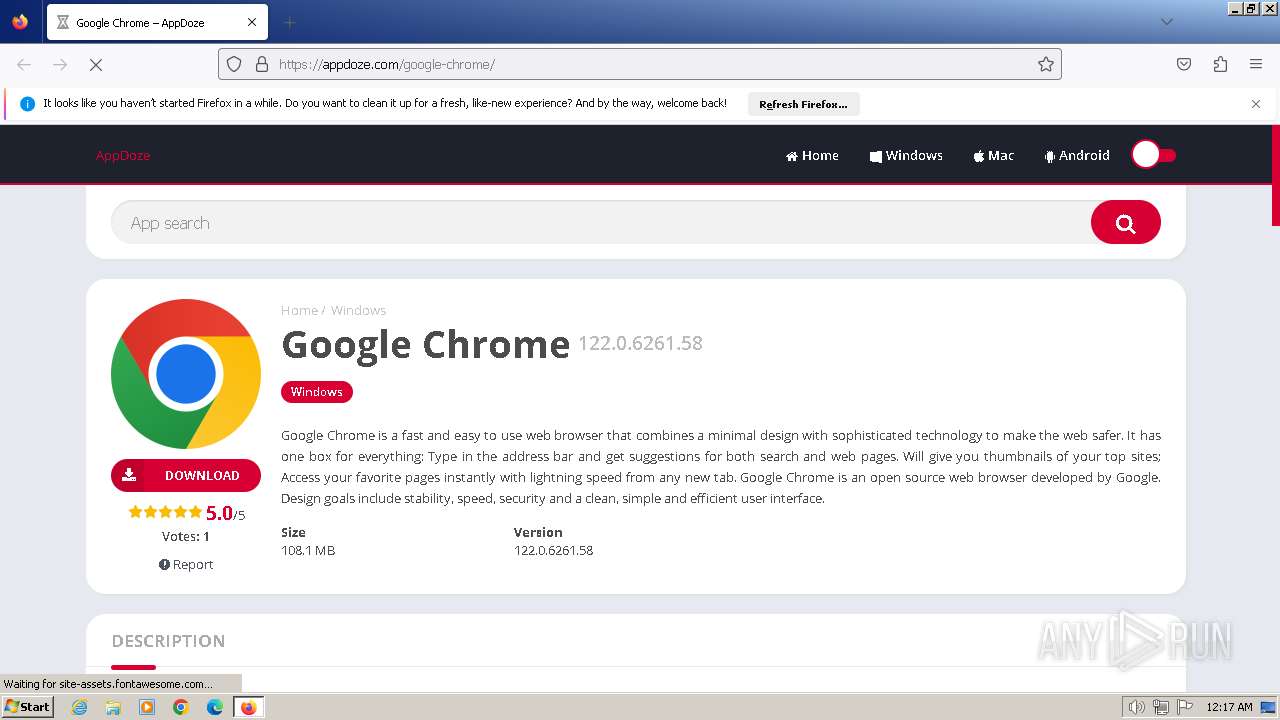Open Windows Media Player taskbar icon

(x=147, y=707)
